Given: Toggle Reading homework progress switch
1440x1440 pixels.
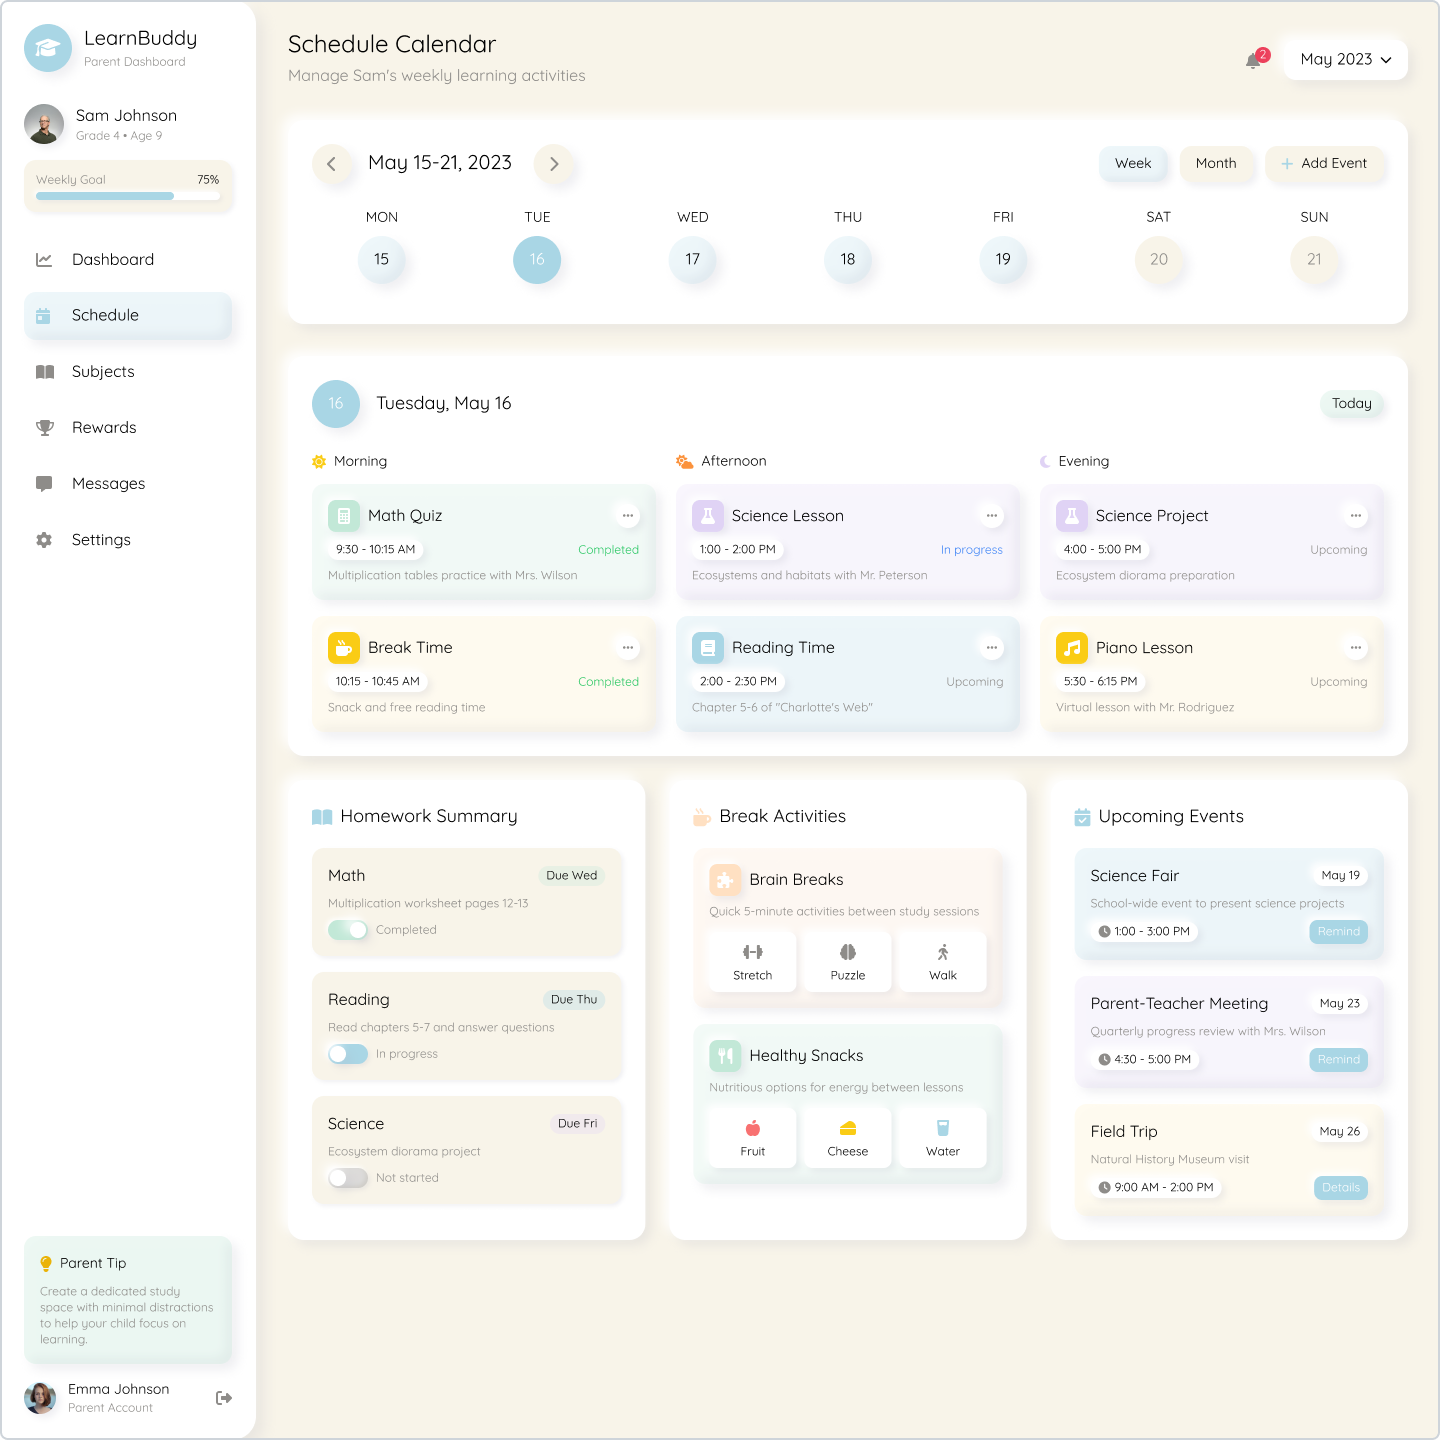Looking at the screenshot, I should tap(348, 1054).
